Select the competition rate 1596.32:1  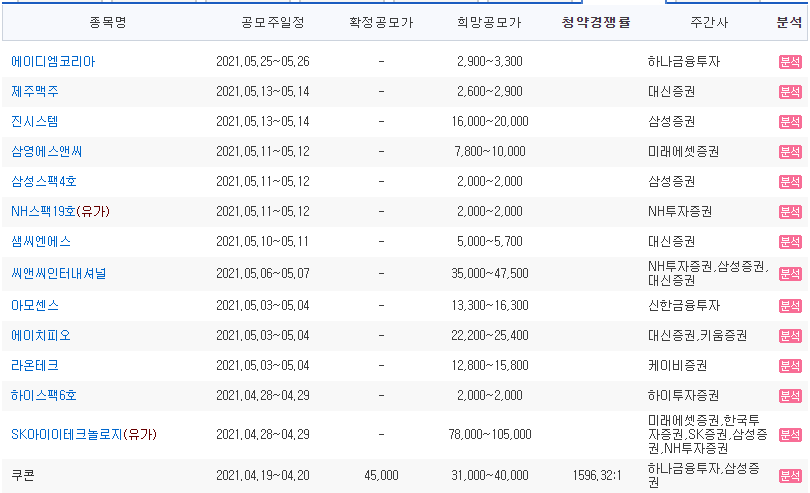coord(597,475)
